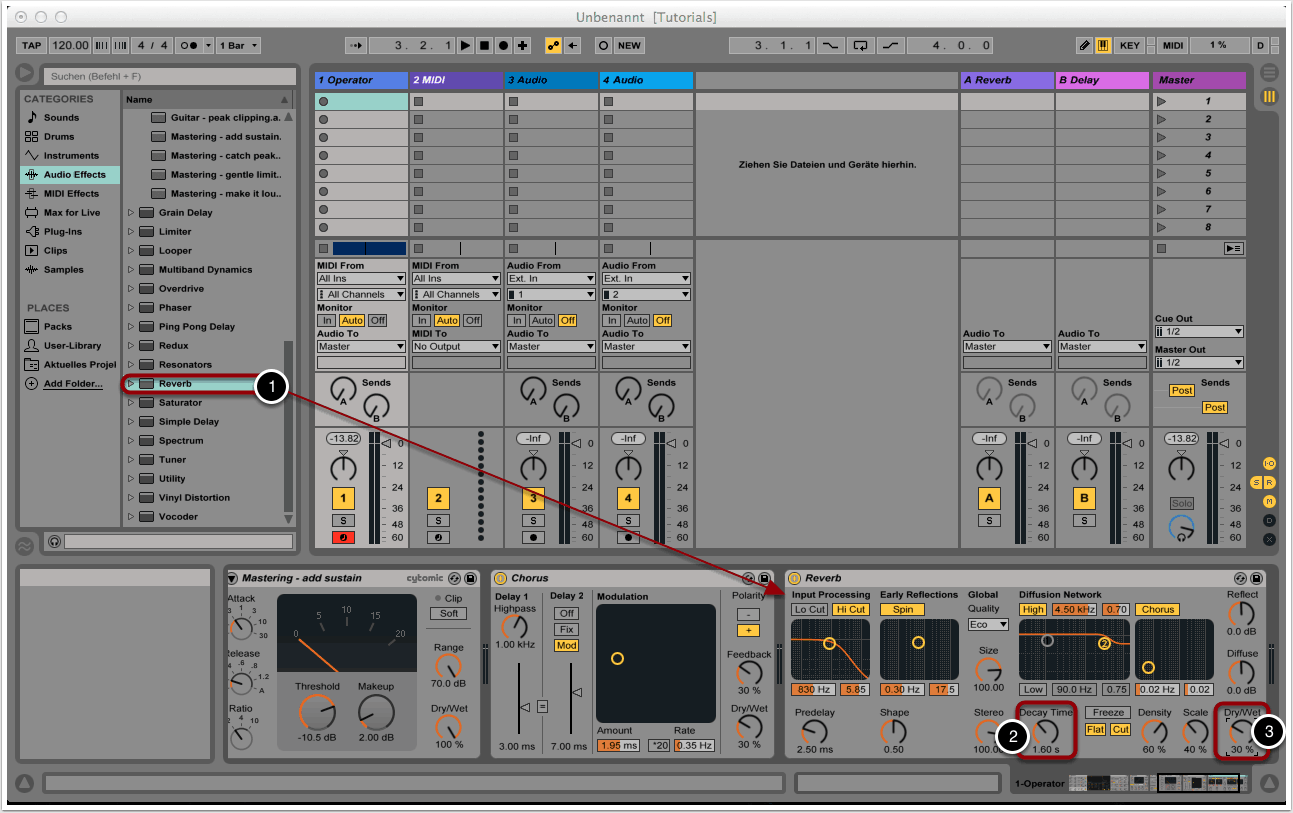Click the transport Play button
Image resolution: width=1293 pixels, height=813 pixels.
[x=465, y=46]
